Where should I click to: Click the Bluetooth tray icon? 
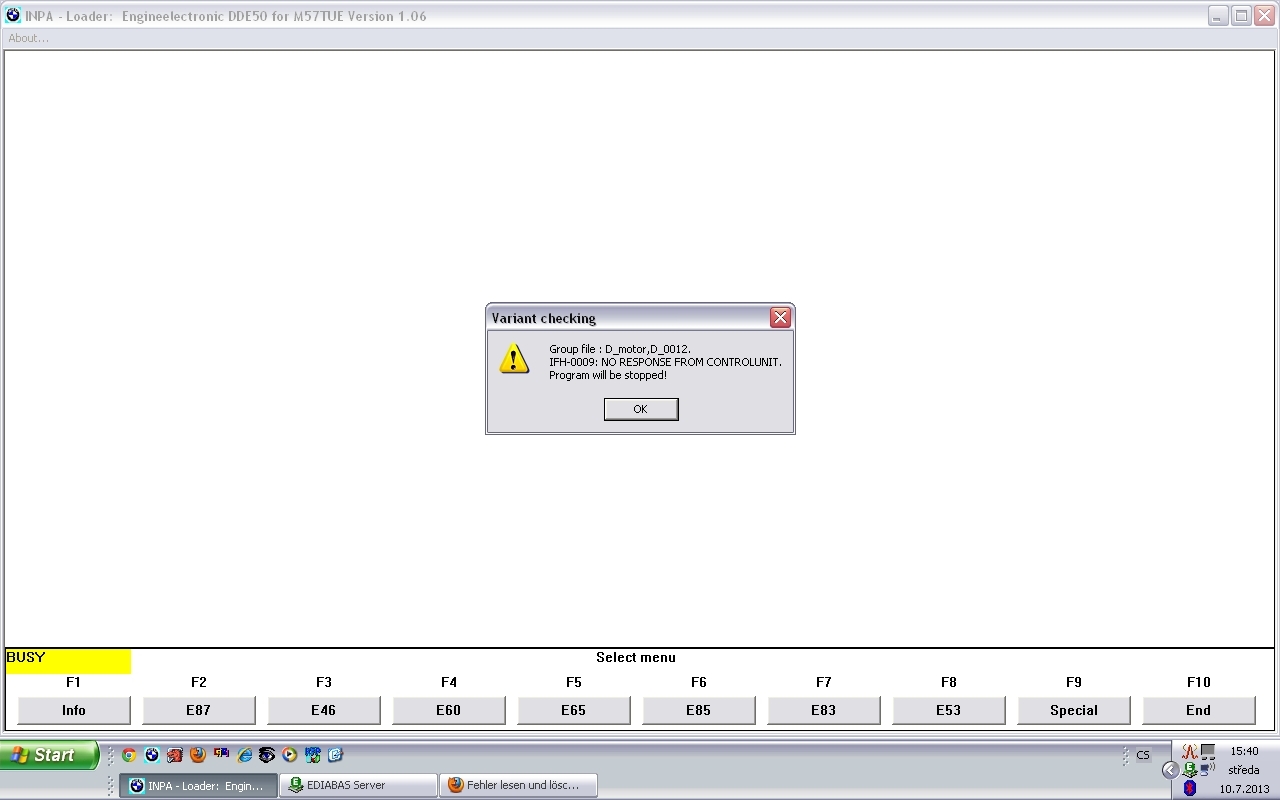[x=1190, y=789]
